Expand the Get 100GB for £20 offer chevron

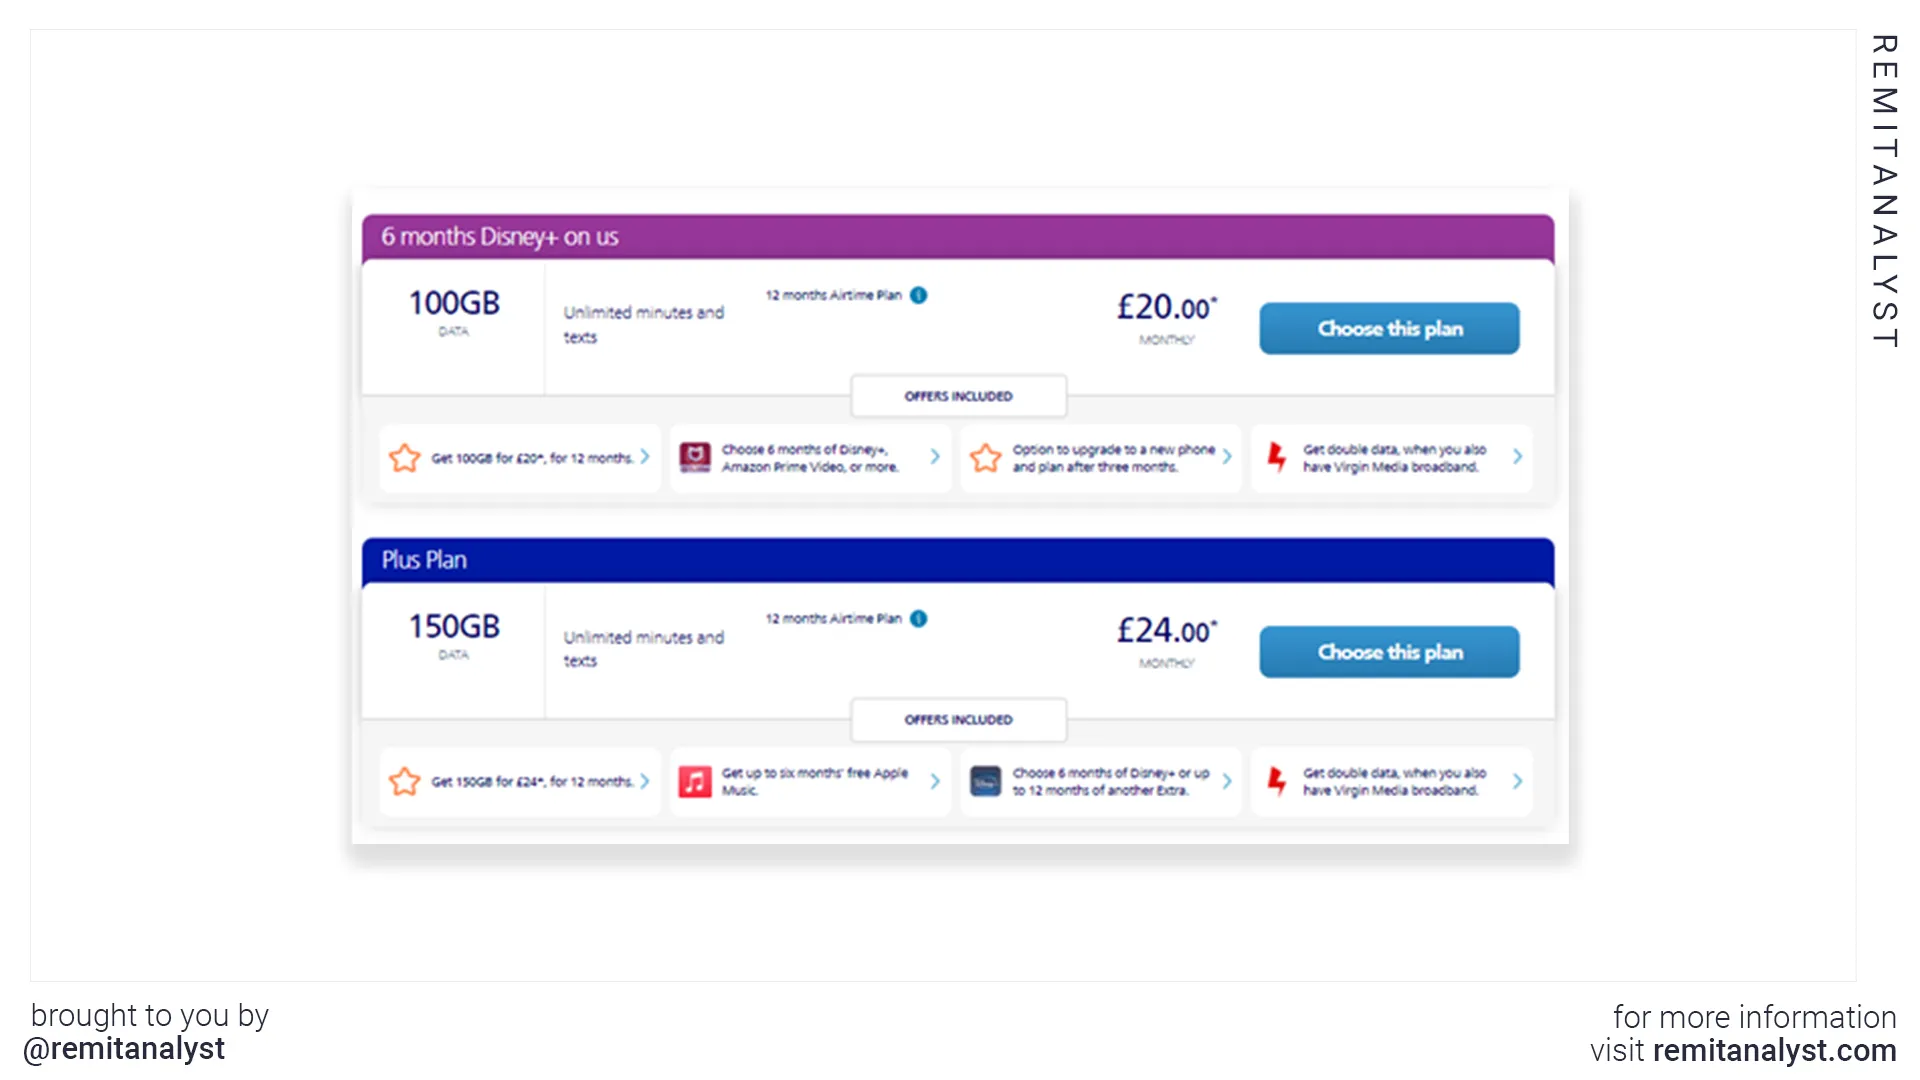pos(645,457)
